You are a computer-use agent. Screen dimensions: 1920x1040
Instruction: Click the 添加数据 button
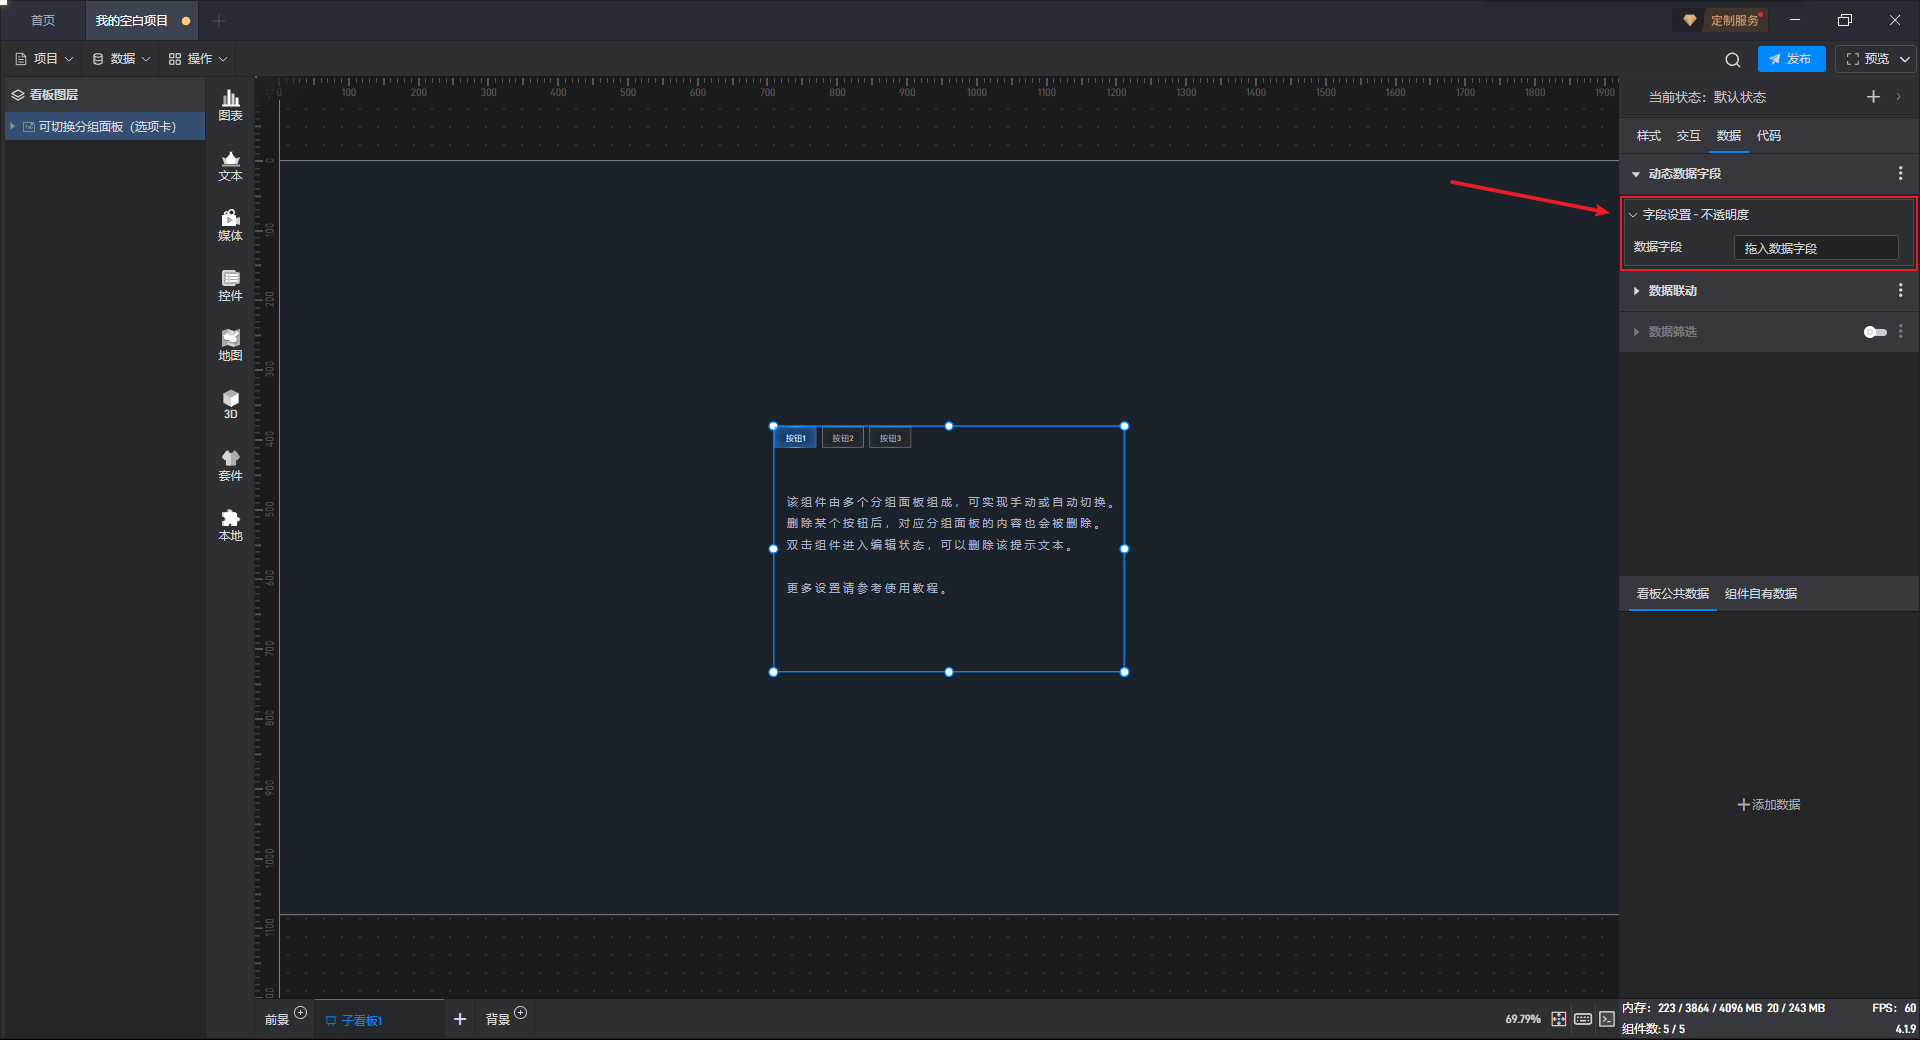pyautogui.click(x=1768, y=805)
